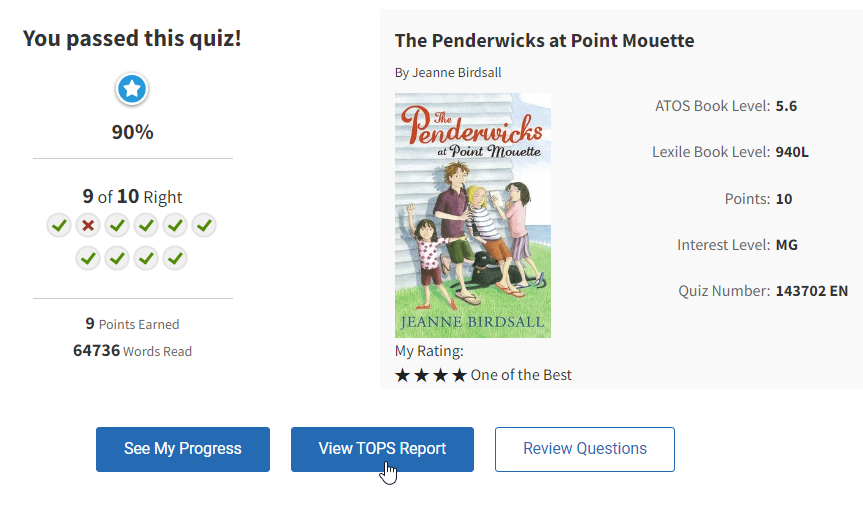Click the fourth question checkmark icon
Image resolution: width=863 pixels, height=505 pixels.
[x=146, y=225]
